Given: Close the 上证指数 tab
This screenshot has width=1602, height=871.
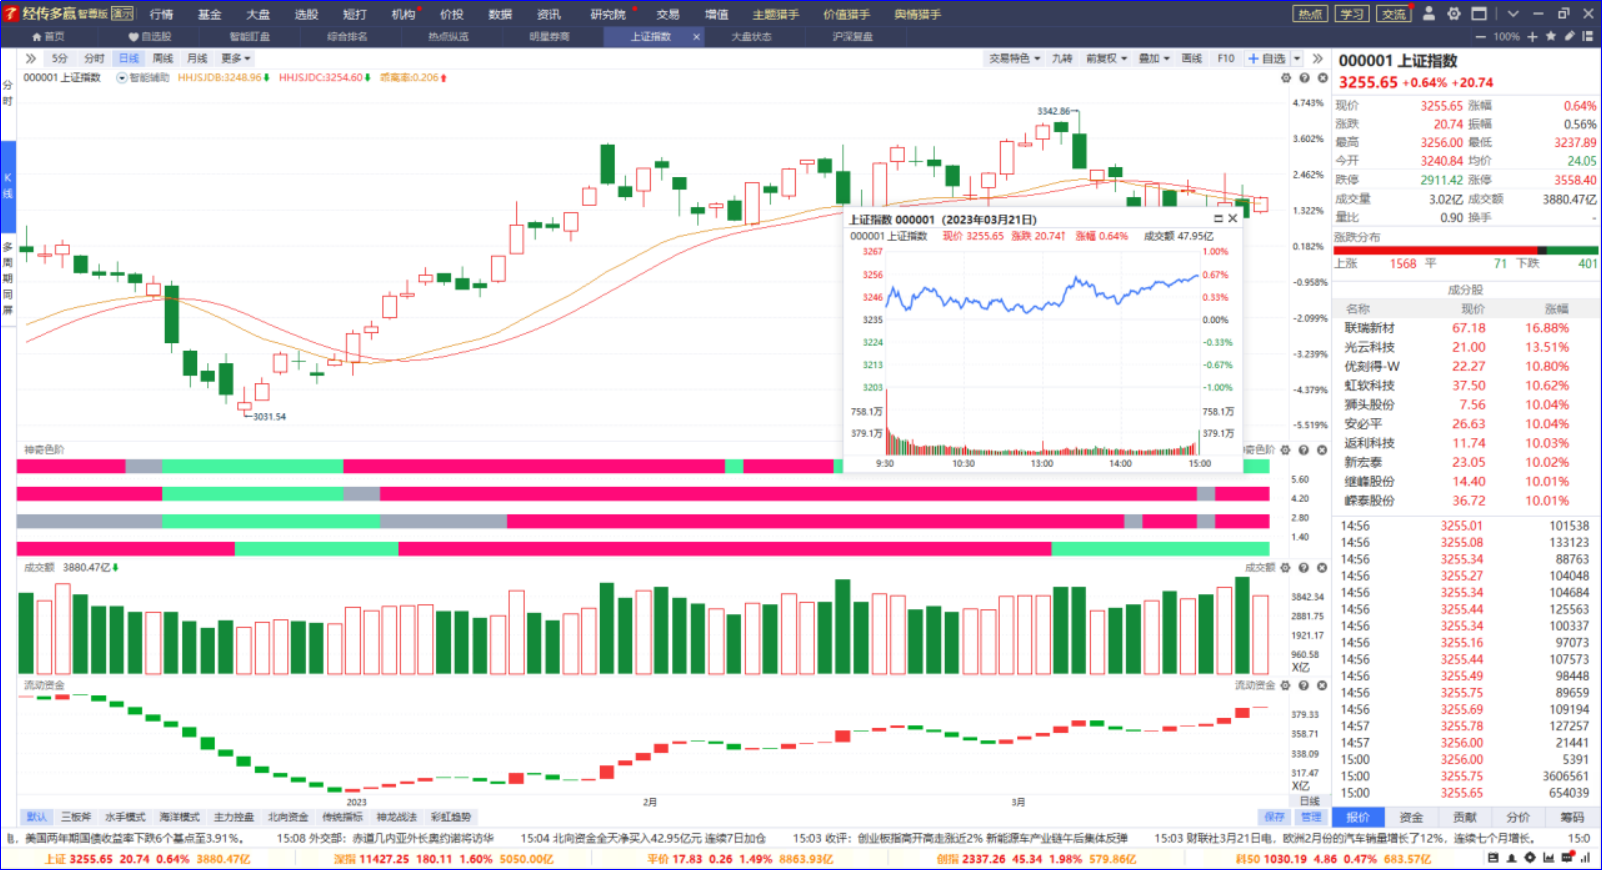Looking at the screenshot, I should [x=696, y=36].
